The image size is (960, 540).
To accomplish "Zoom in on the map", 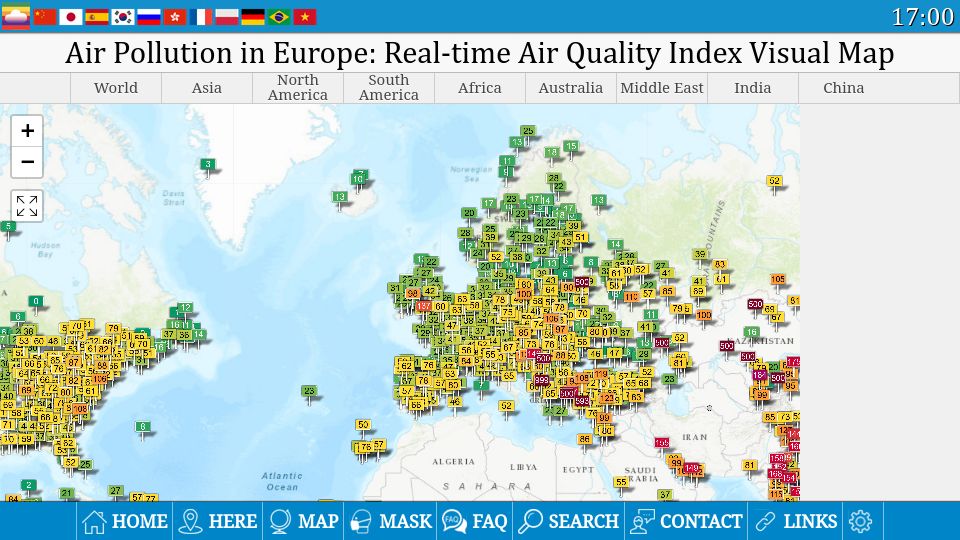I will tap(27, 130).
